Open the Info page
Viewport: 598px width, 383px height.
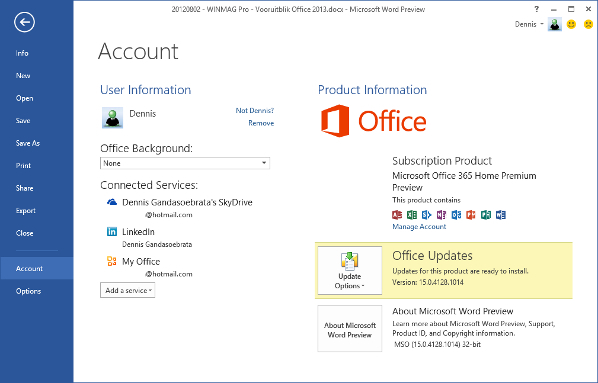pos(22,53)
